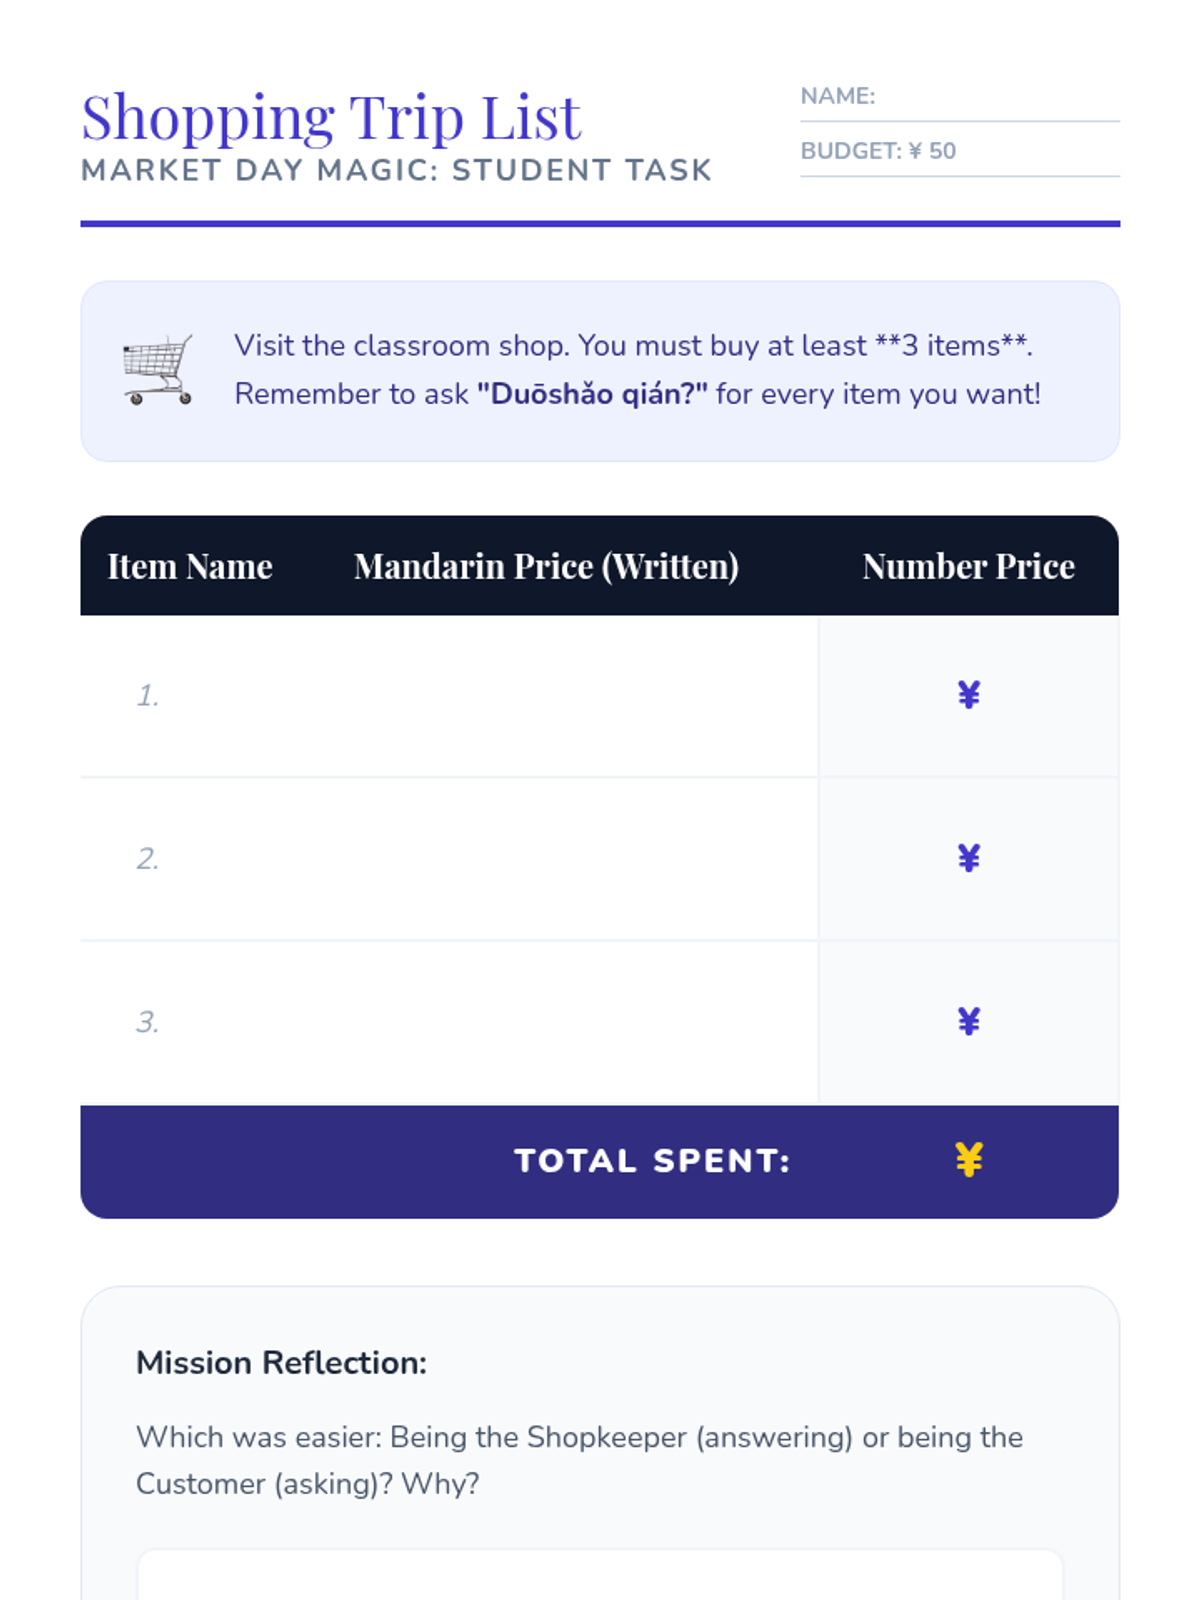This screenshot has height=1600, width=1200.
Task: Click the Mandarin Price (Written) header
Action: [546, 567]
